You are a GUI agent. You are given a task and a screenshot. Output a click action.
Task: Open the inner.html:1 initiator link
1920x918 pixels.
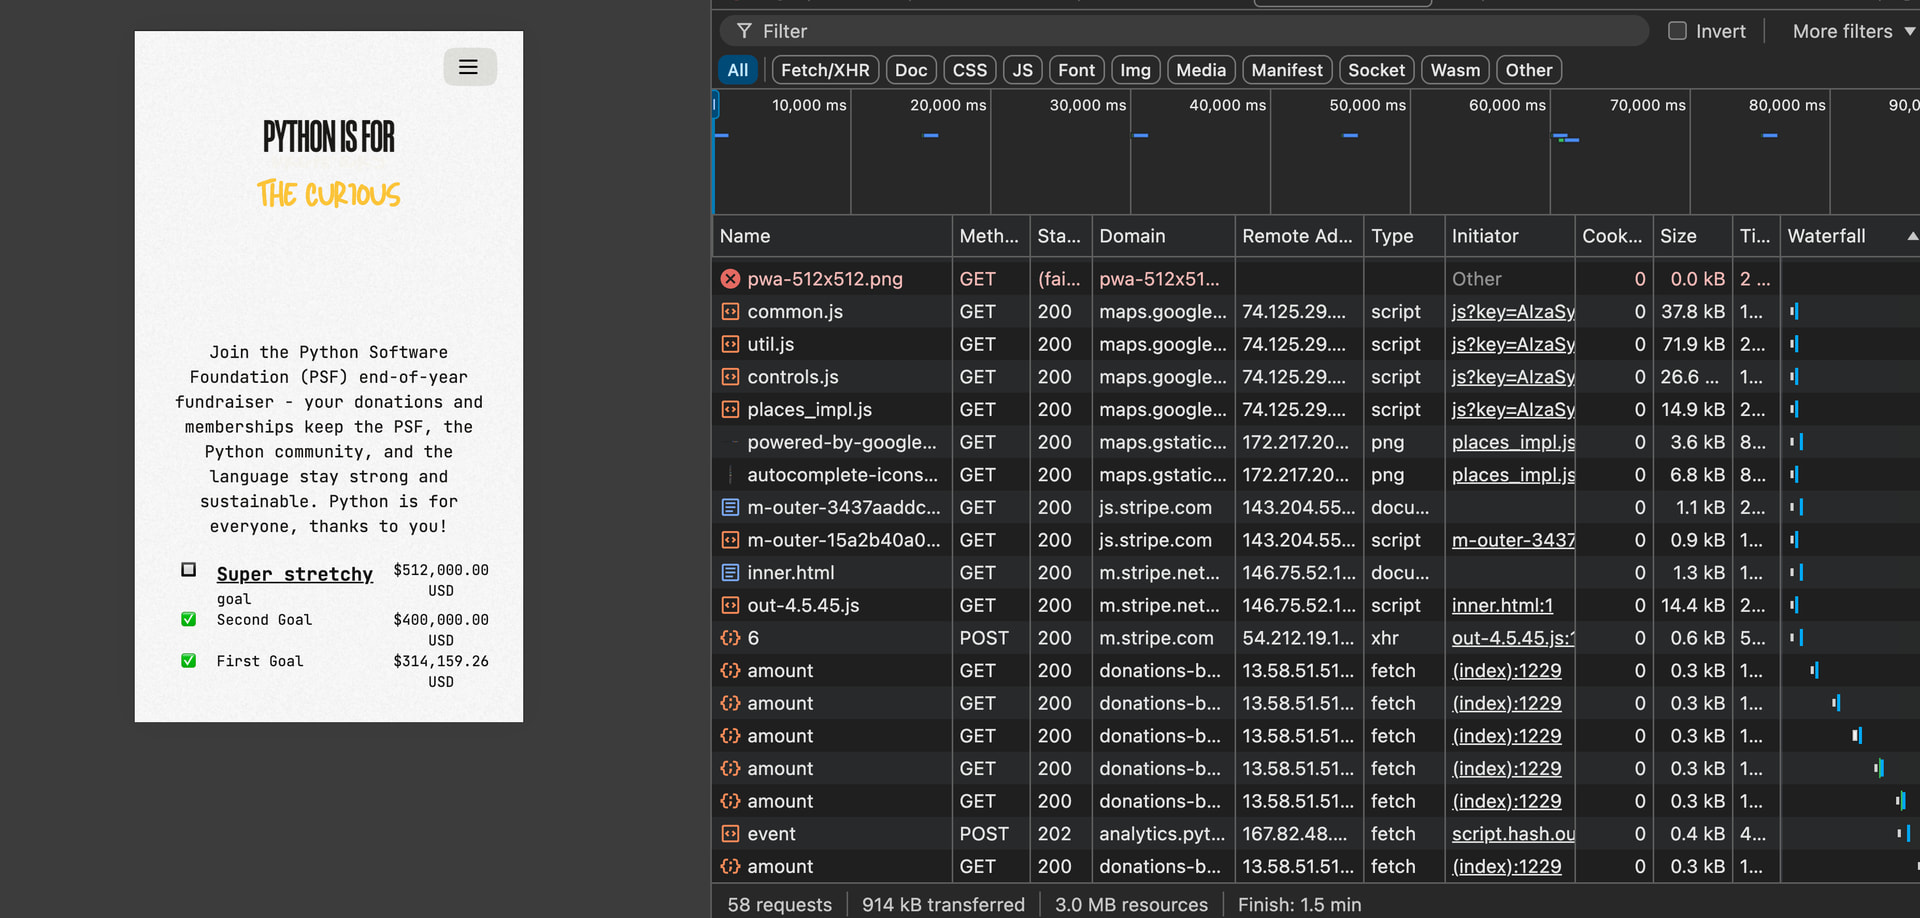point(1502,606)
